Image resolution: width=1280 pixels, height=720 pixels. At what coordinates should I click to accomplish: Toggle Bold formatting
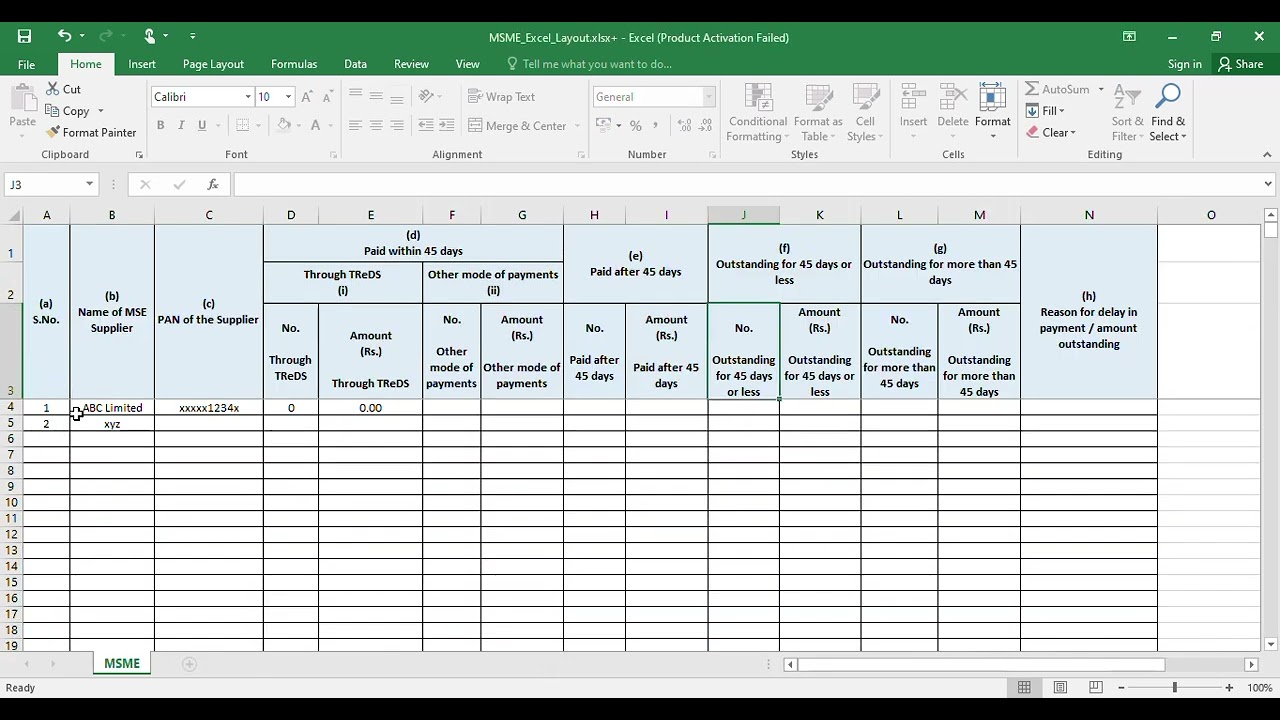(160, 125)
